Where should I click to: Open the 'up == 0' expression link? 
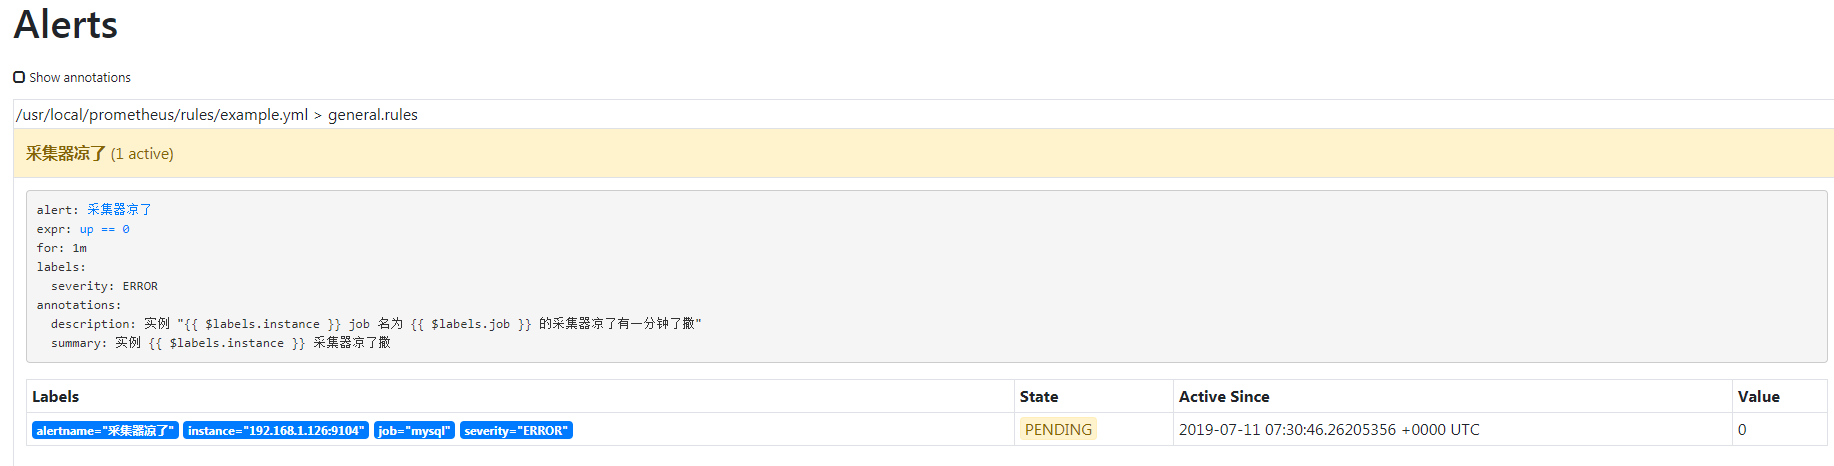pyautogui.click(x=105, y=229)
